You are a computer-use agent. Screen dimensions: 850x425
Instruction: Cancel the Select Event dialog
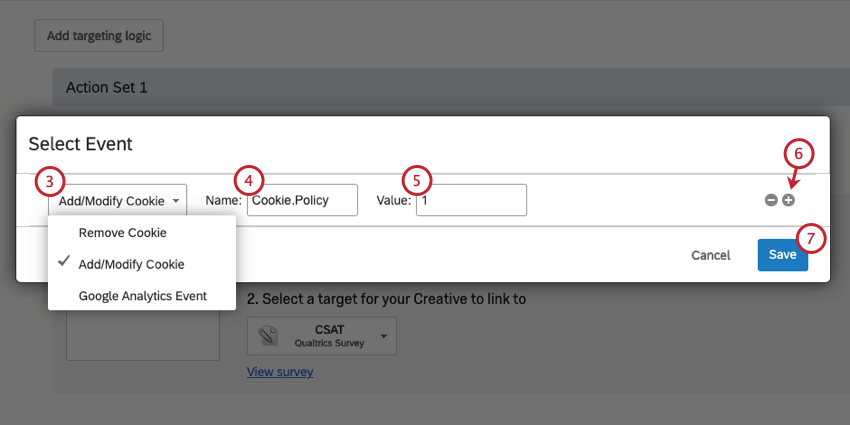710,255
